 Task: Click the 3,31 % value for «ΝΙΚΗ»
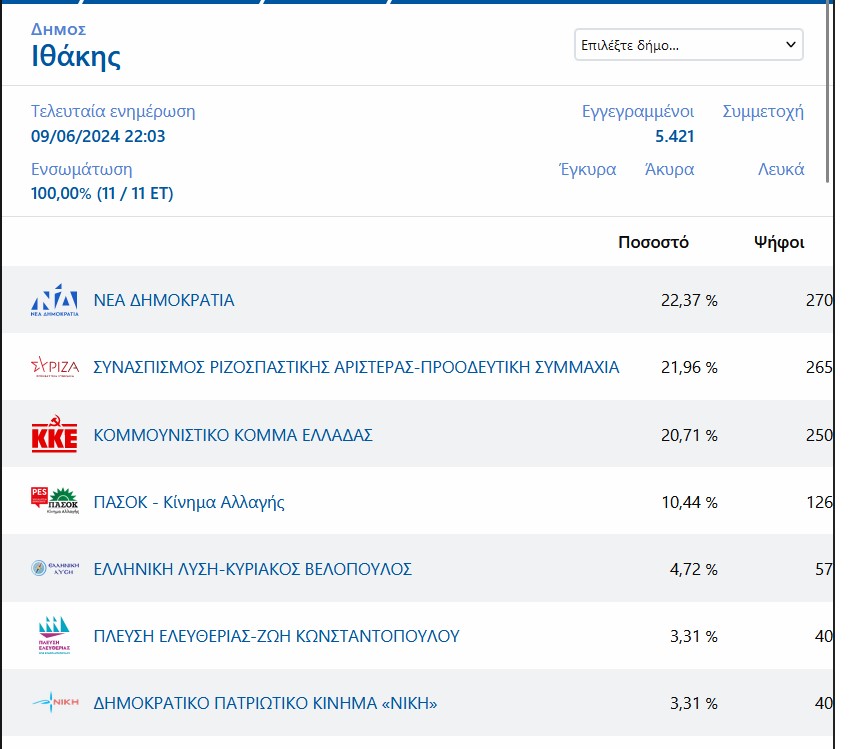[x=694, y=703]
